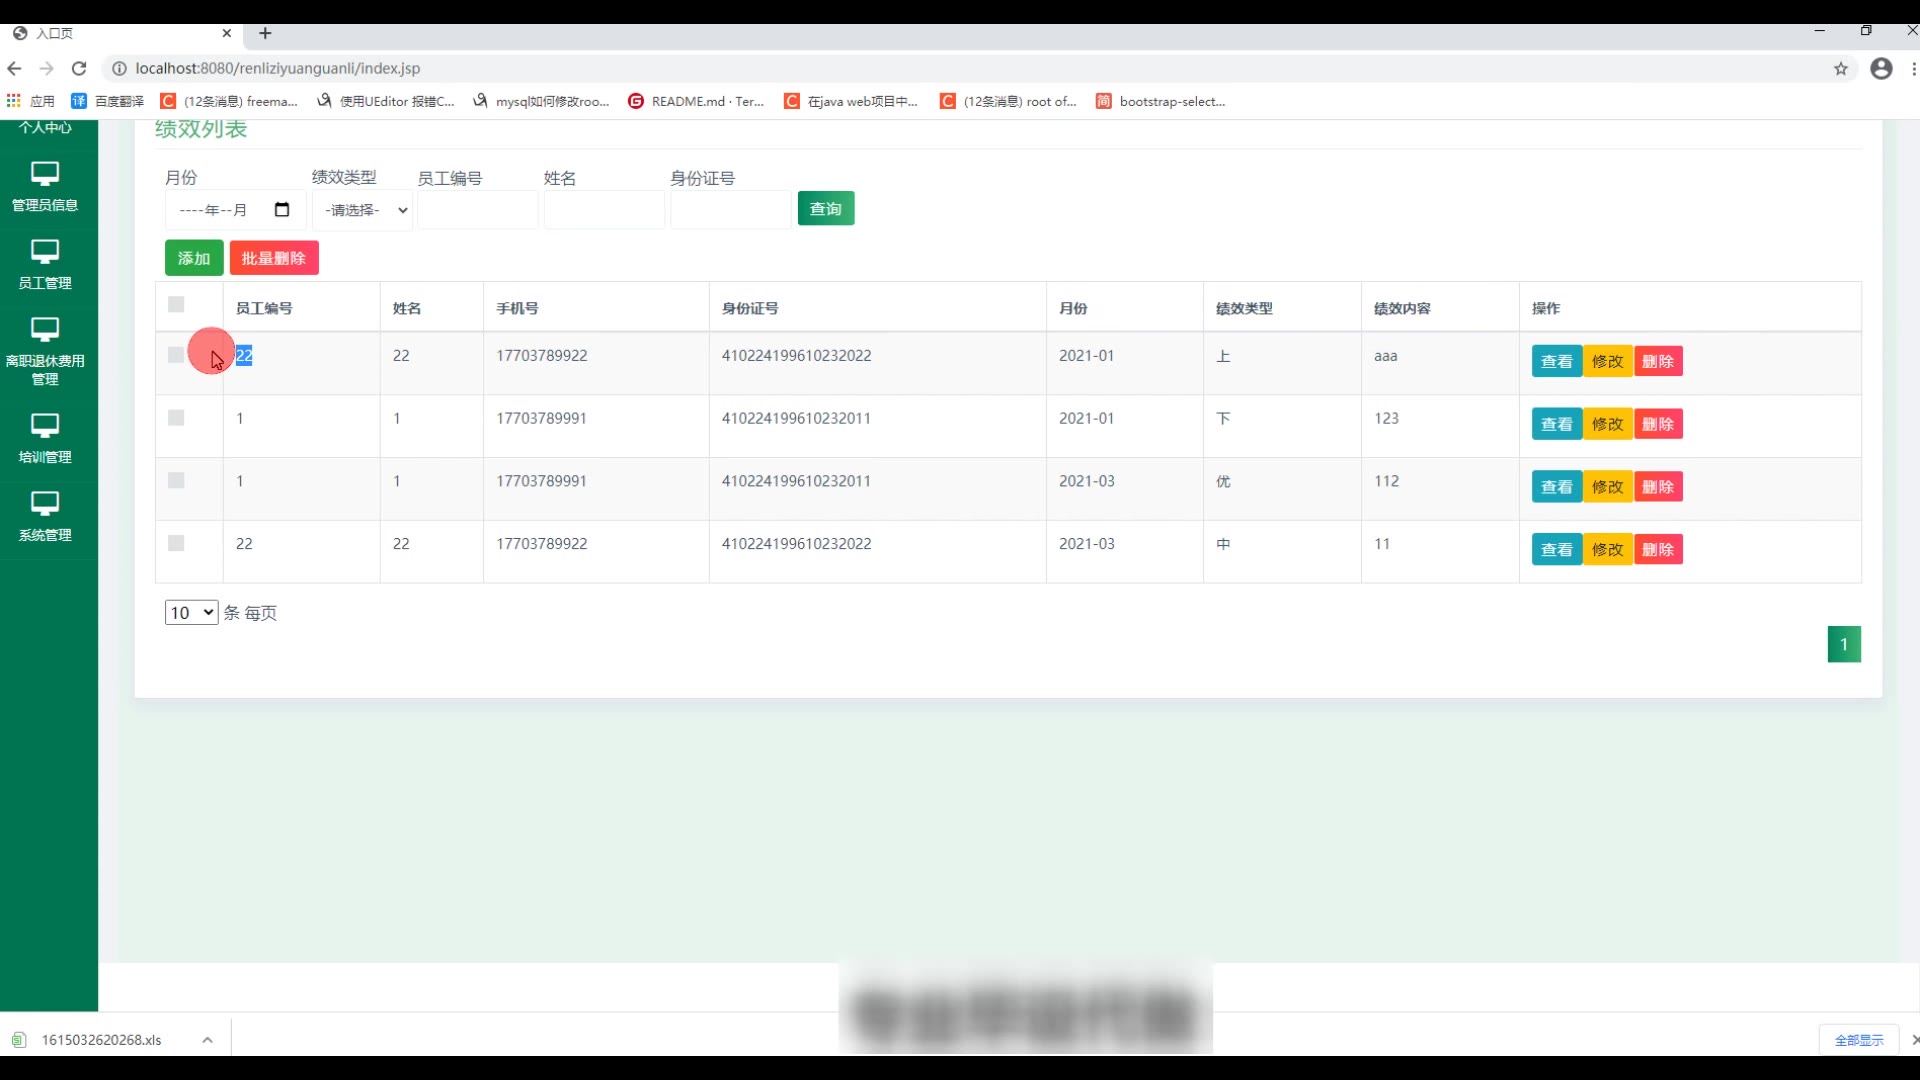Click 删除 for the aaa row

pos(1658,361)
